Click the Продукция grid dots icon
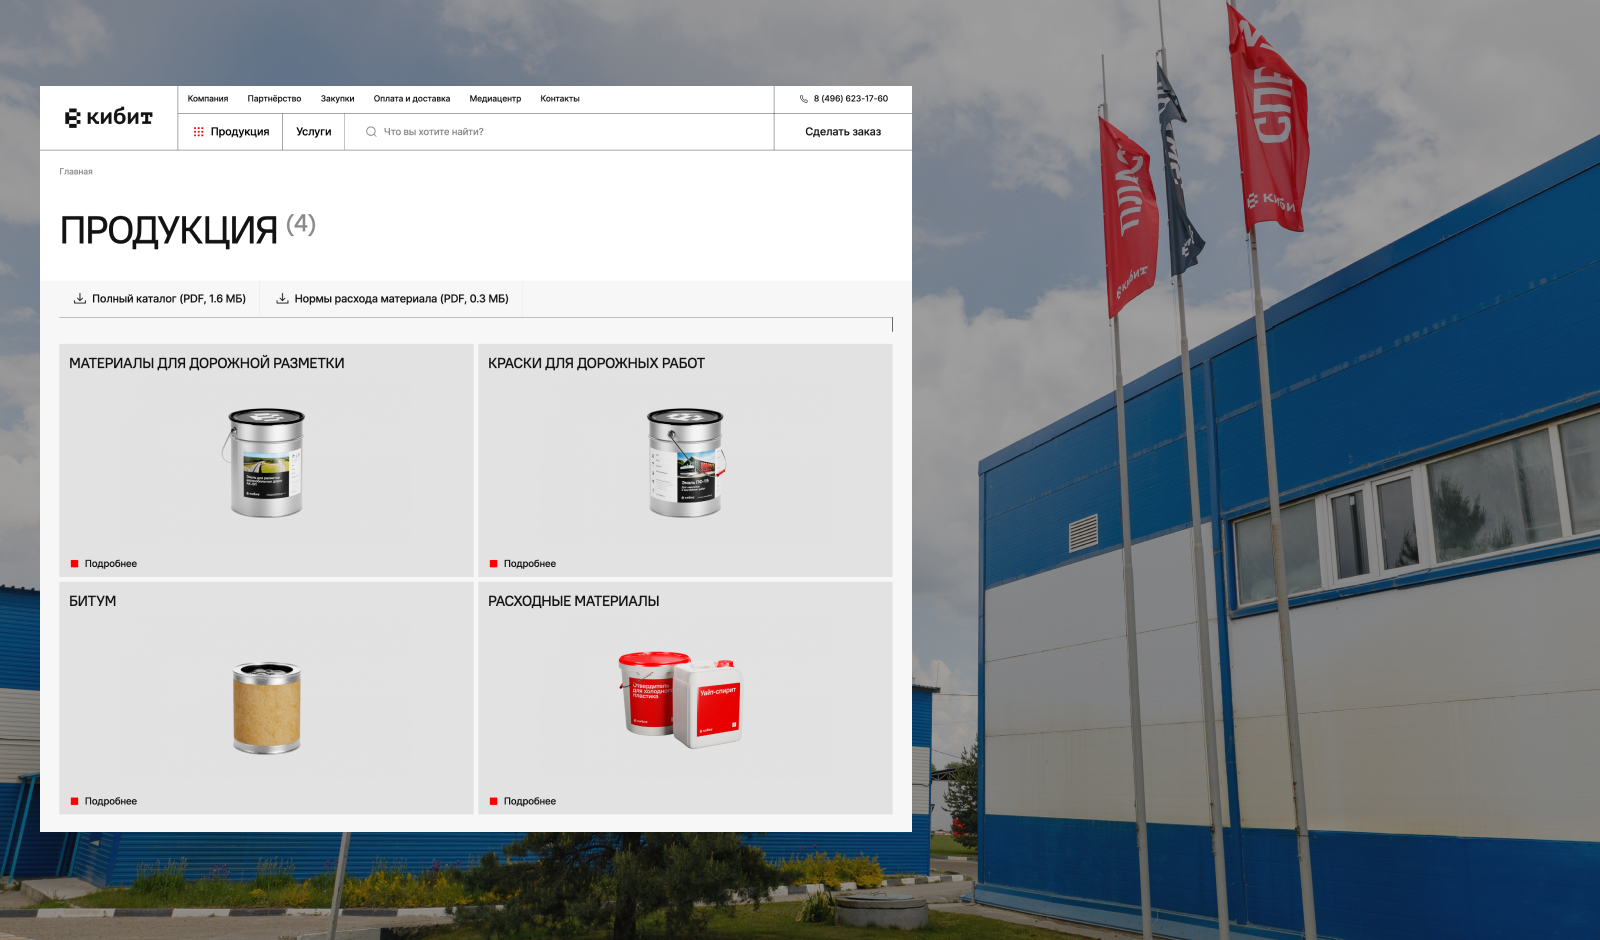 pyautogui.click(x=198, y=132)
